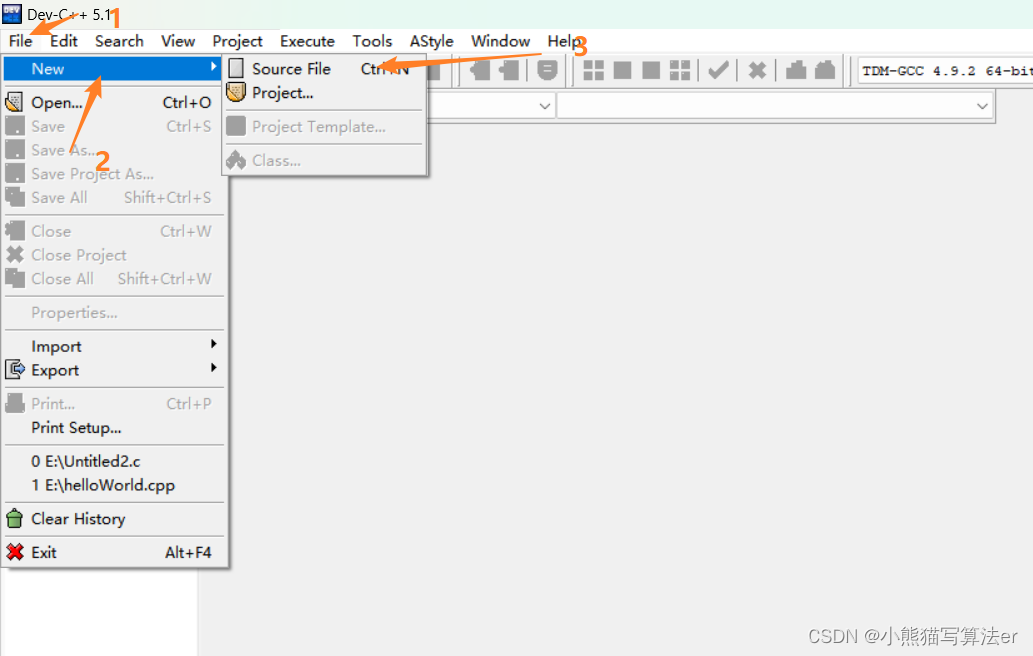1033x656 pixels.
Task: Choose Project... from New submenu
Action: click(325, 92)
